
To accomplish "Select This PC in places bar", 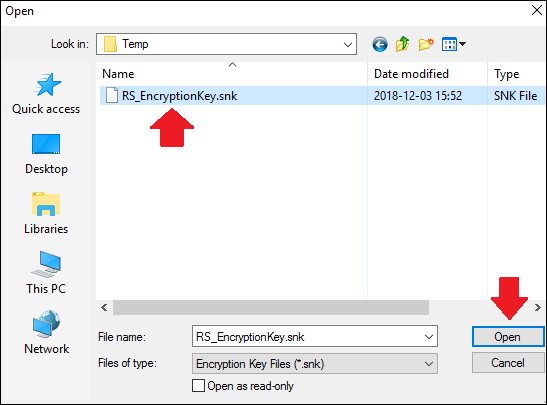I will click(x=46, y=273).
